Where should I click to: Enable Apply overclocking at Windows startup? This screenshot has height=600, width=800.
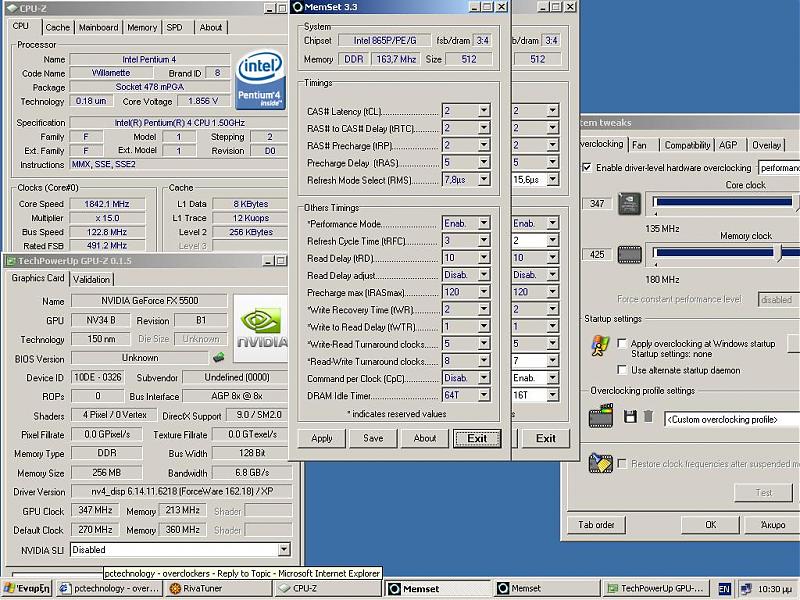pyautogui.click(x=622, y=343)
